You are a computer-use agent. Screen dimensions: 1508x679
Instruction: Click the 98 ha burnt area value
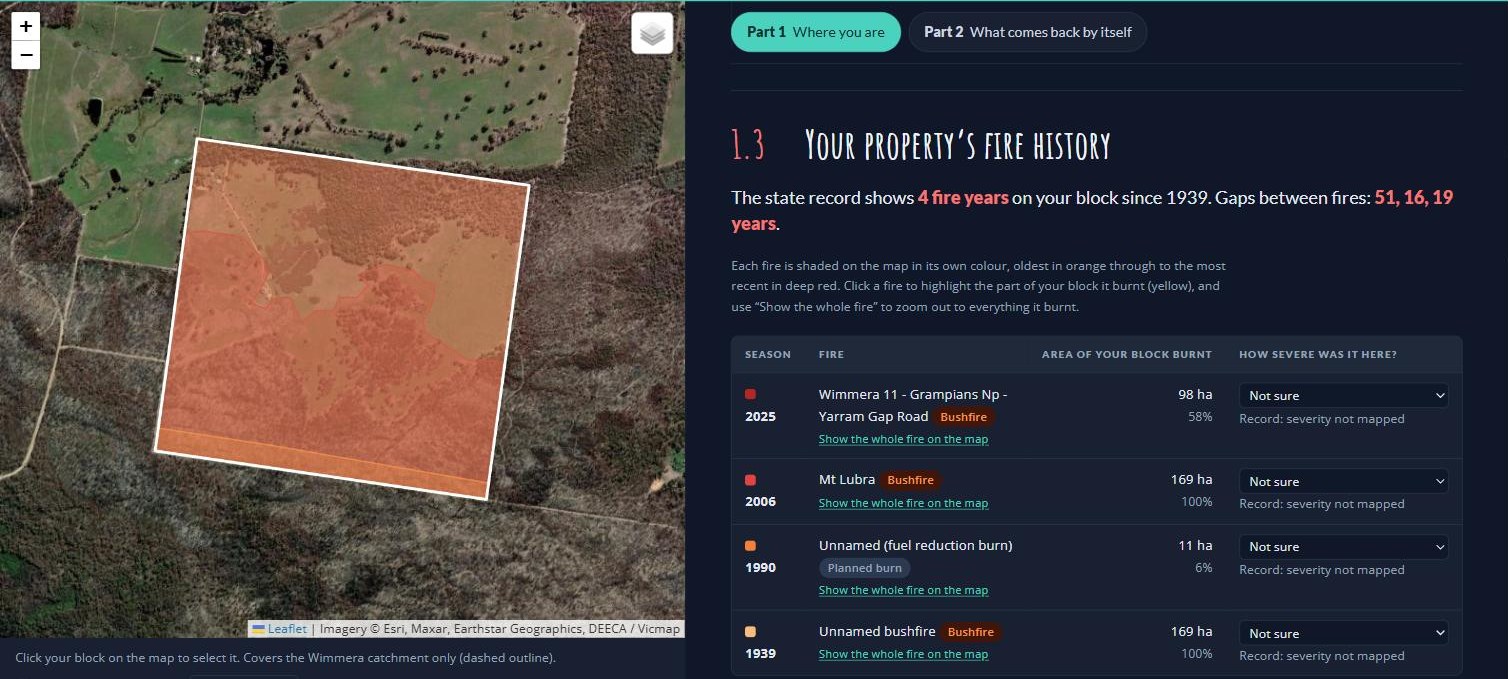[1195, 395]
